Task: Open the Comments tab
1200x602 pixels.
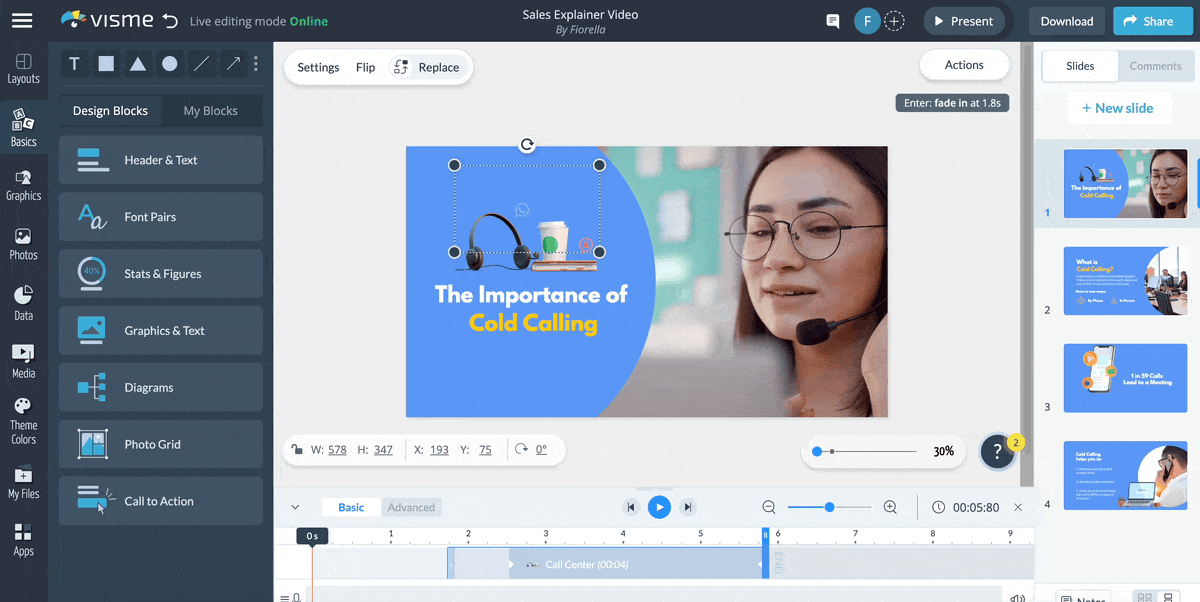Action: (1155, 66)
